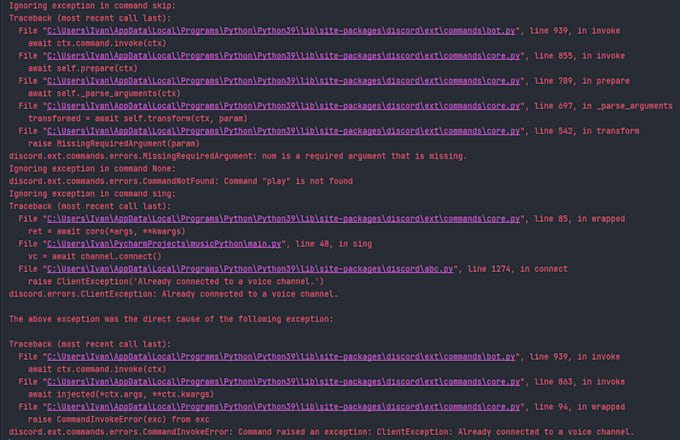Click 'await injected(*ctx.args, **ctx.kwargs)' line
680x440 pixels.
[121, 394]
